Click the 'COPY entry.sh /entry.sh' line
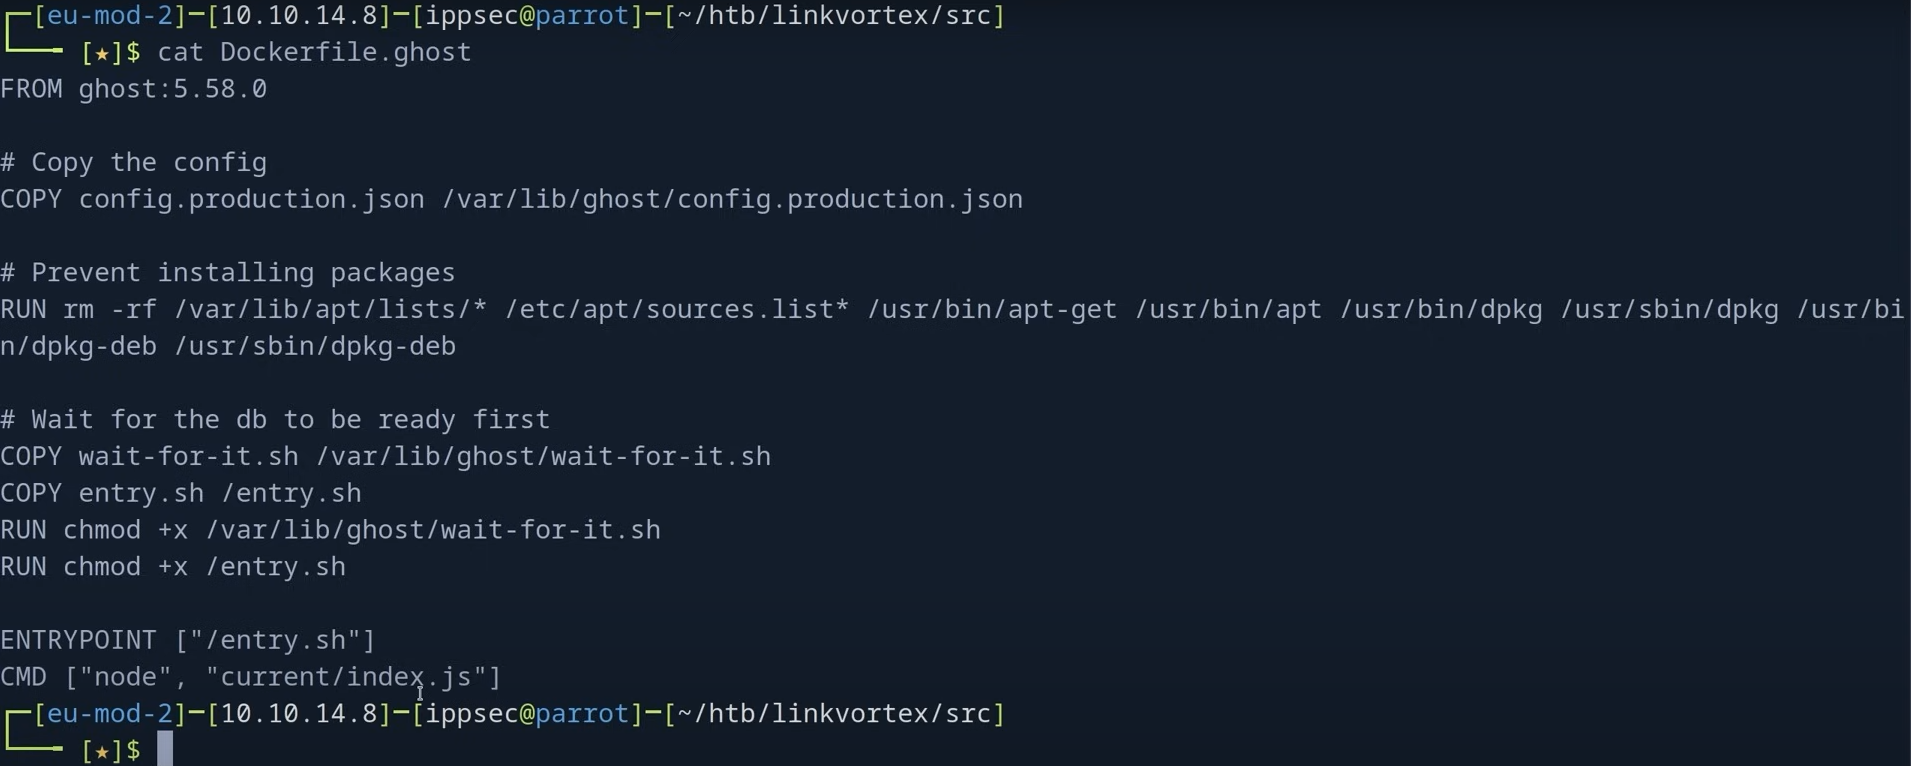This screenshot has width=1911, height=766. click(x=181, y=493)
